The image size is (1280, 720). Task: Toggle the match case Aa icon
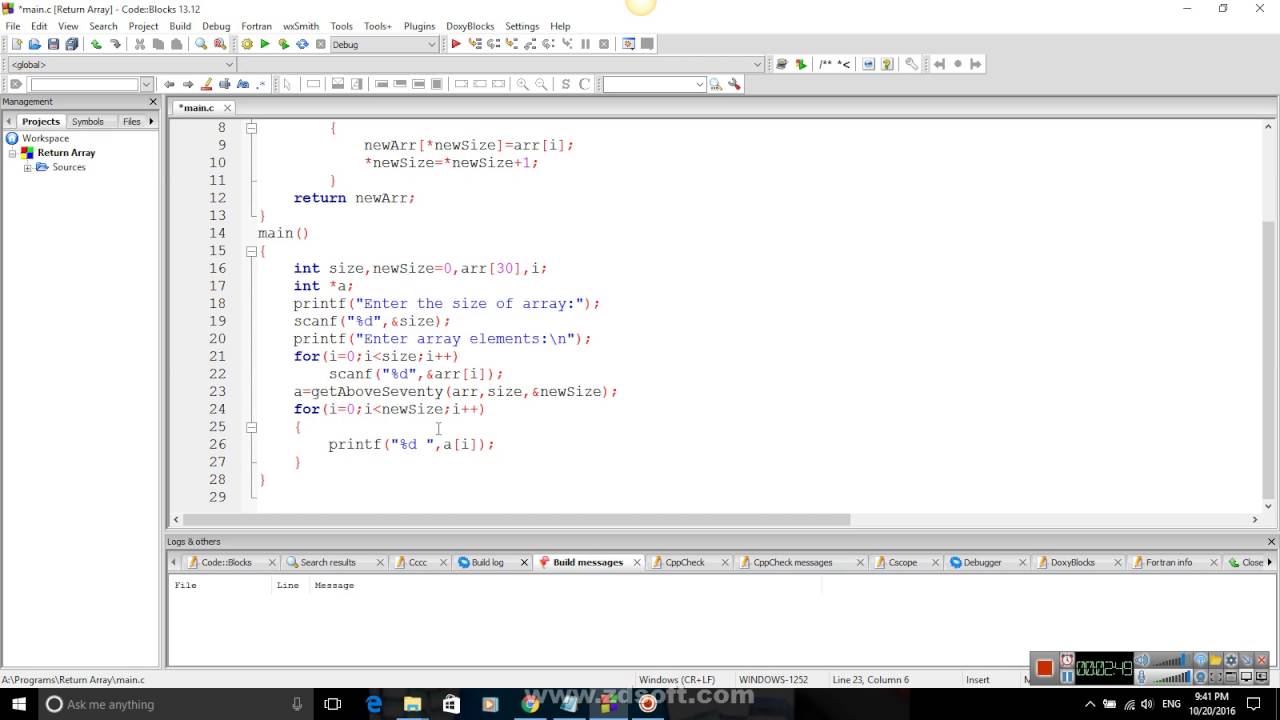tap(243, 84)
